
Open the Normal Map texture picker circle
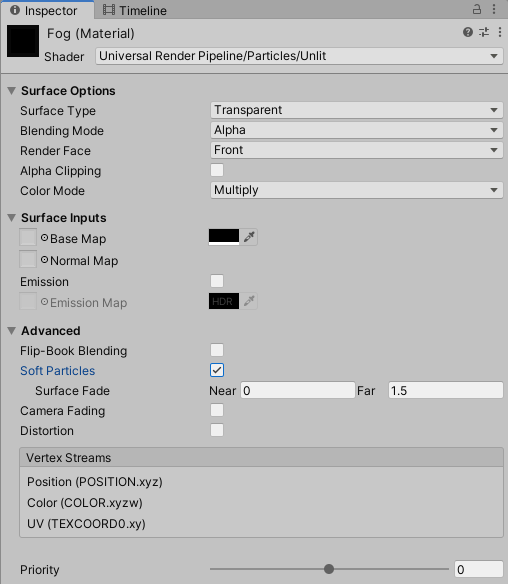pyautogui.click(x=44, y=260)
